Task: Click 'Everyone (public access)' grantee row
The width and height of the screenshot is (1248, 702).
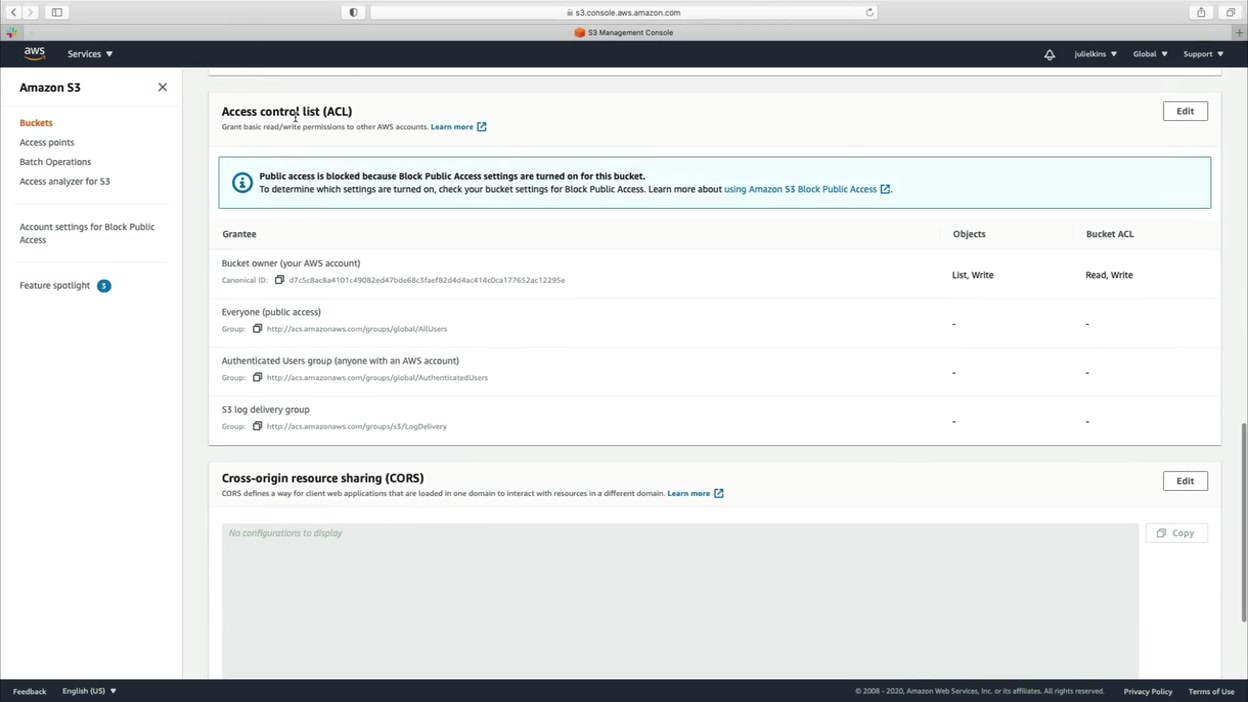Action: coord(714,323)
